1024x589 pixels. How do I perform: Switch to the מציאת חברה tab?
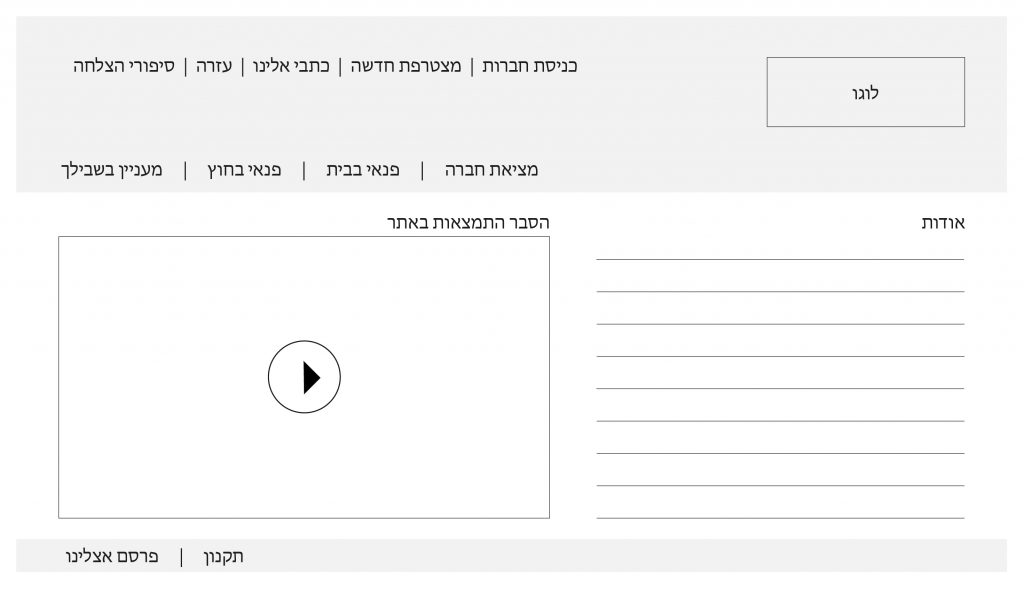(491, 170)
